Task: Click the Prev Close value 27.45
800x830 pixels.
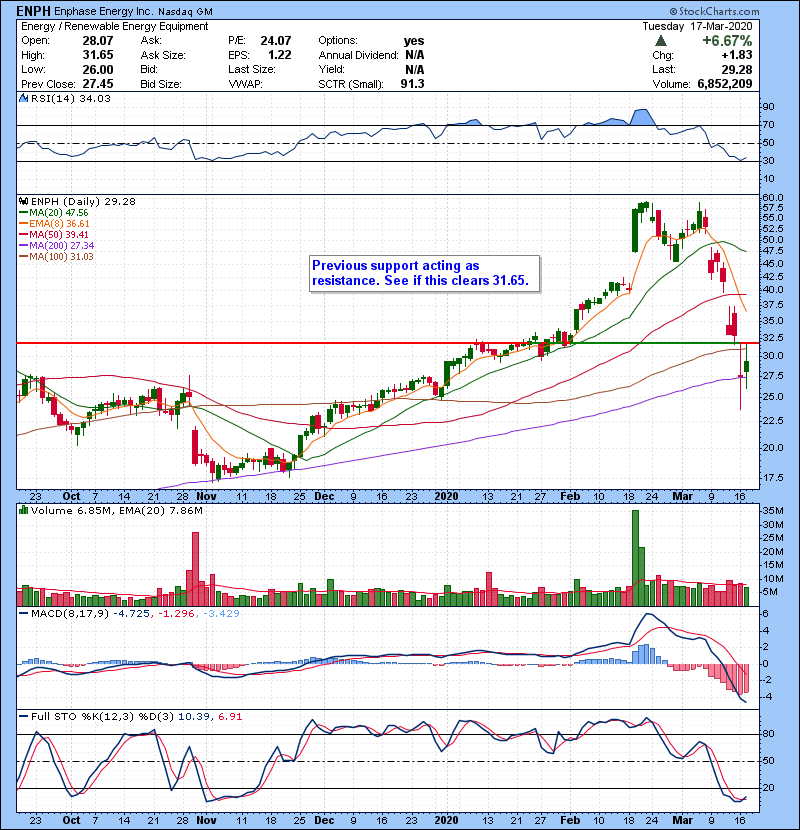Action: (98, 84)
